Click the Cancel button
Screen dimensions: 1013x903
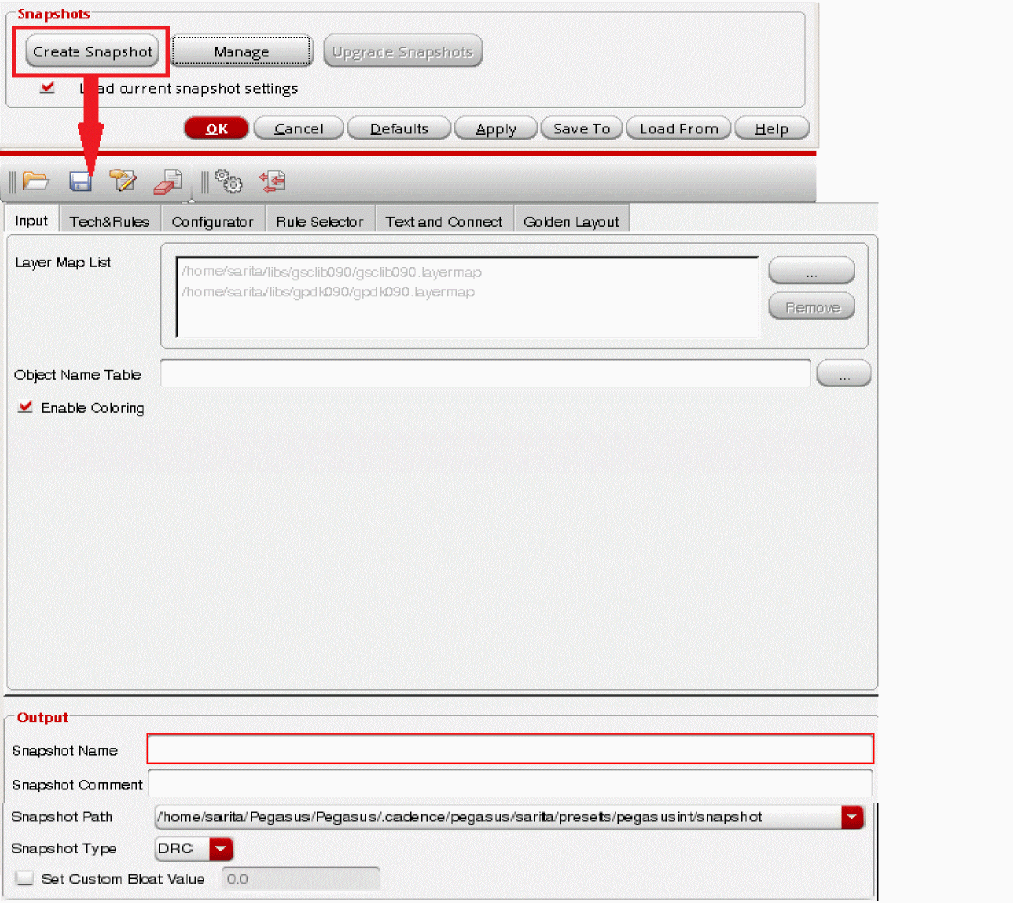click(x=298, y=129)
